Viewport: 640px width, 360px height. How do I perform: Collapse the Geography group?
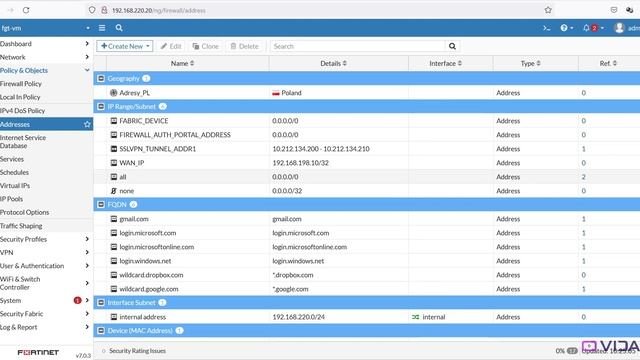click(x=101, y=78)
